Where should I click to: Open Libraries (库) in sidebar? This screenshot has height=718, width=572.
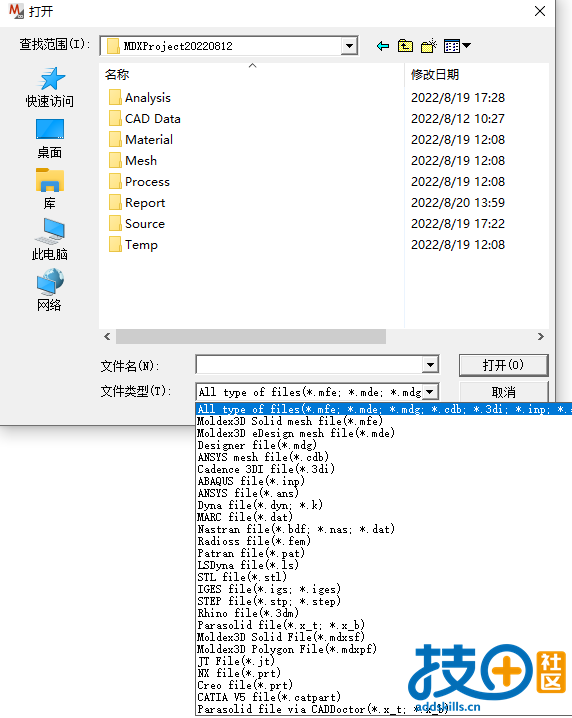coord(50,189)
